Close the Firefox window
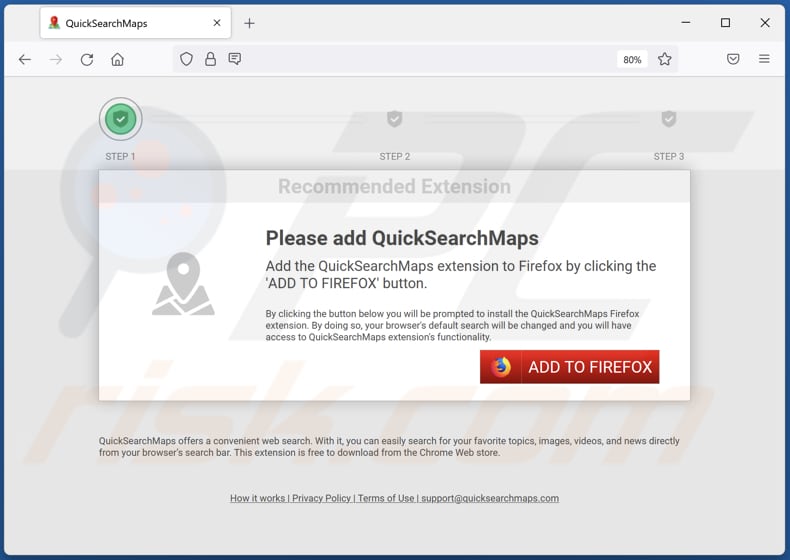 pyautogui.click(x=765, y=23)
